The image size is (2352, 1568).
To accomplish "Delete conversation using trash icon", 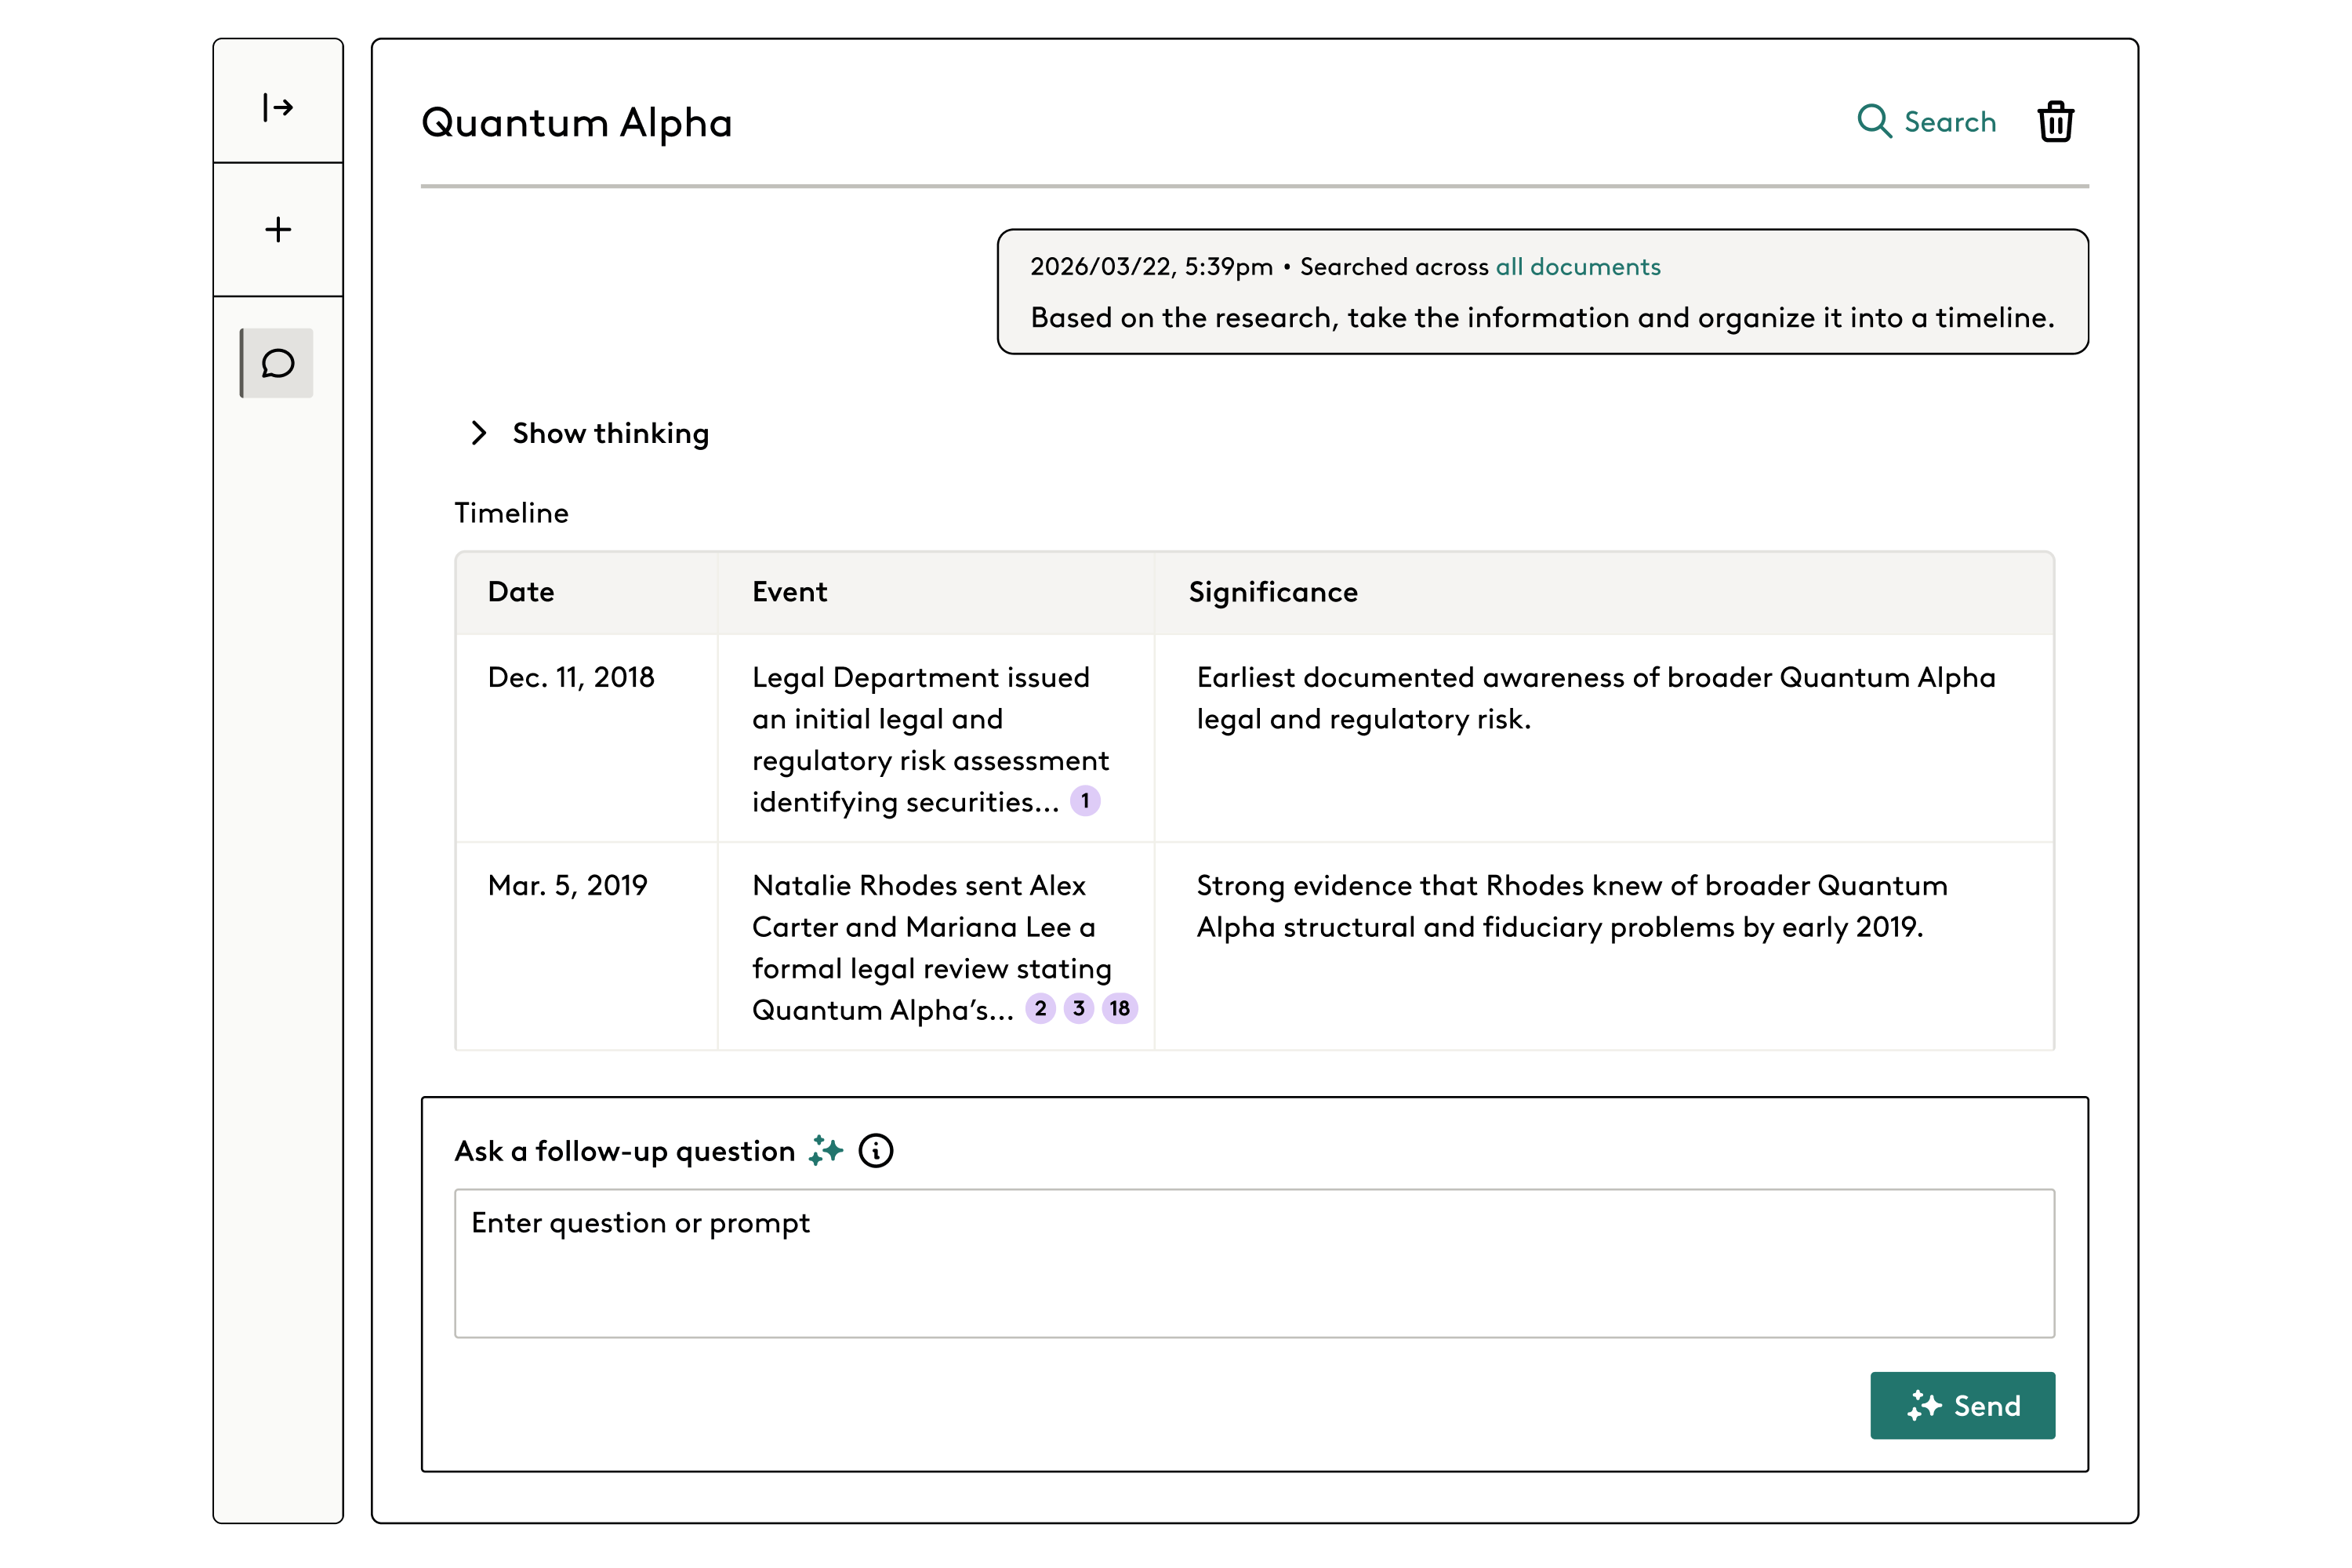I will [2055, 122].
